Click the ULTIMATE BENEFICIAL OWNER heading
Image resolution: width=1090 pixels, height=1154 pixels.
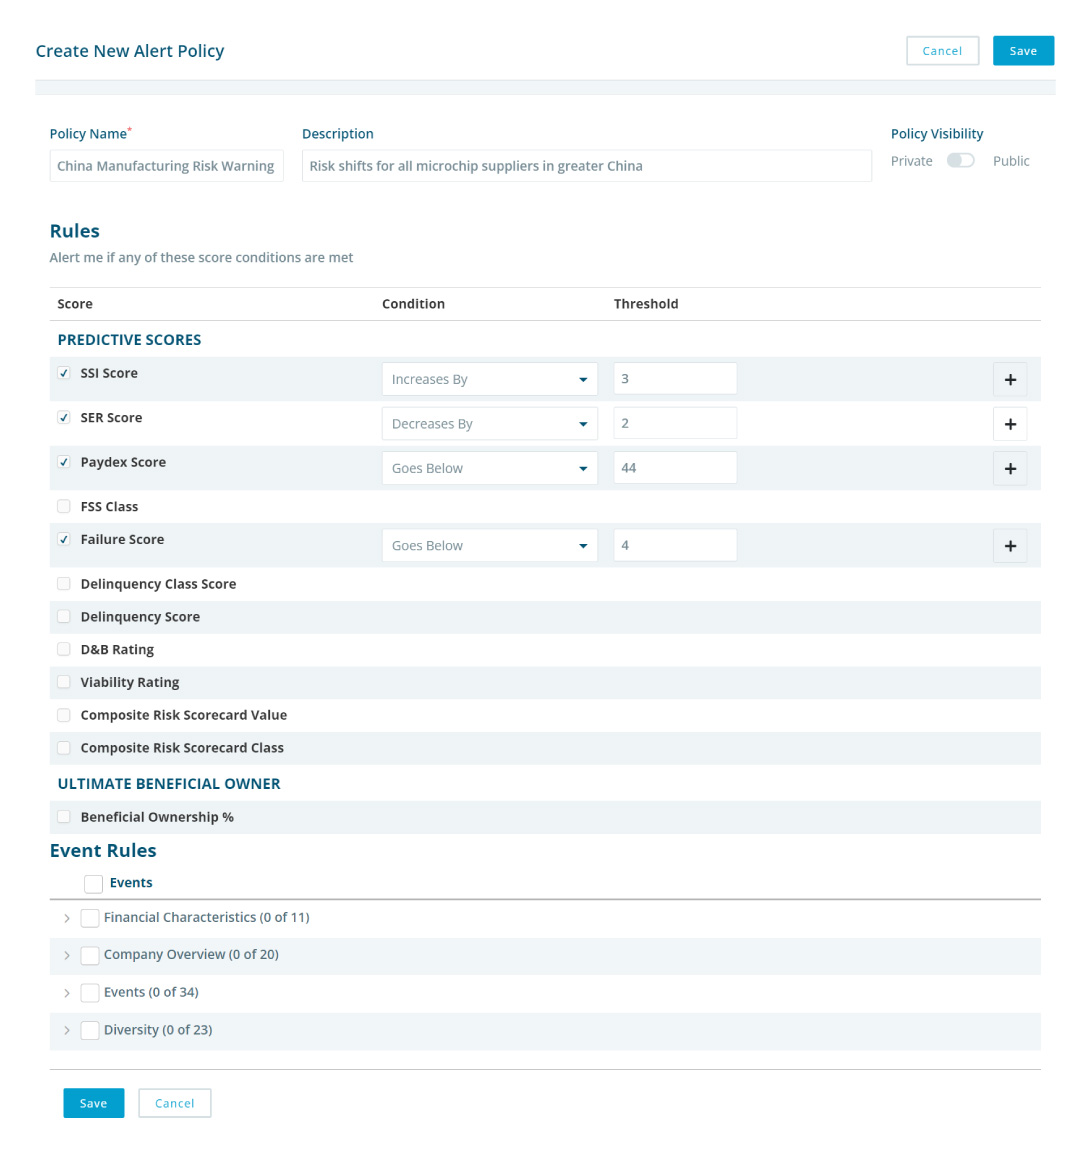pos(169,784)
